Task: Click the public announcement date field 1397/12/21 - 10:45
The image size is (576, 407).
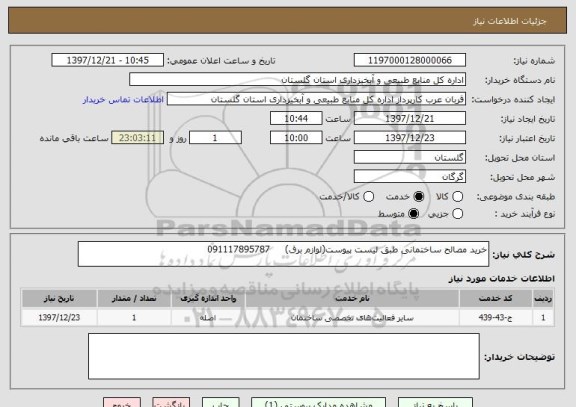Action: tap(108, 60)
